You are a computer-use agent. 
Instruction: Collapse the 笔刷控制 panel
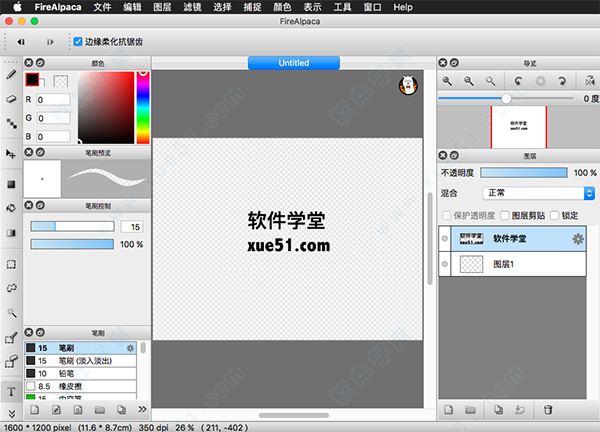pos(40,205)
